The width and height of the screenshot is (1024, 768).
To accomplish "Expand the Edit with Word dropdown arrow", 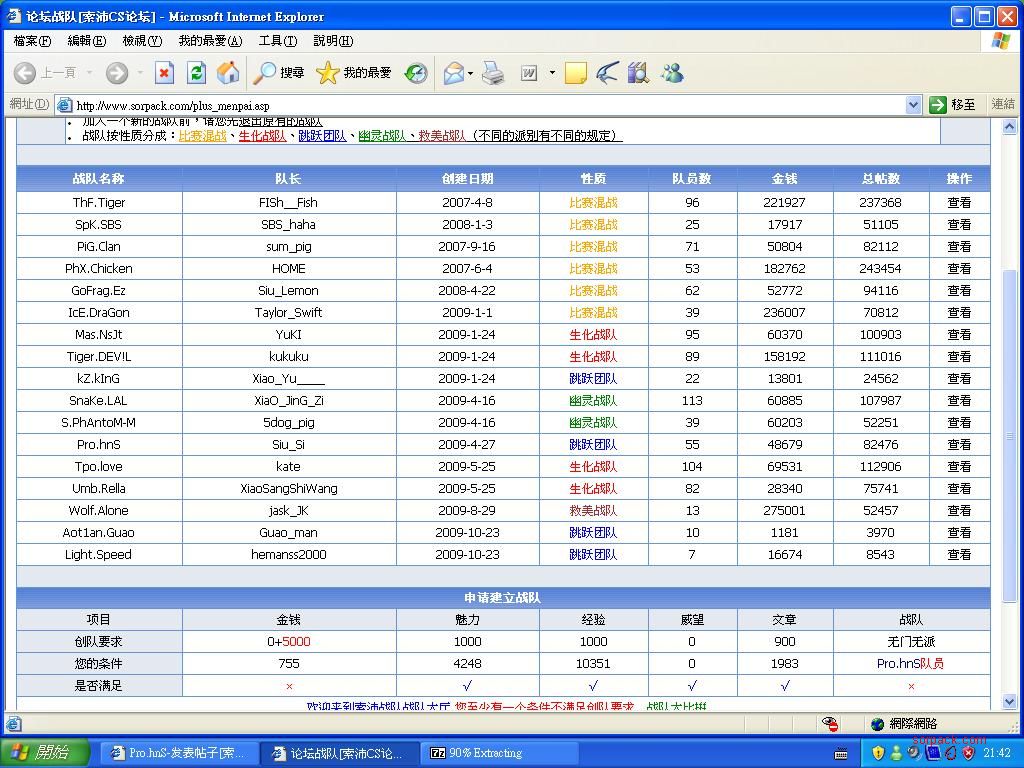I will pos(551,73).
